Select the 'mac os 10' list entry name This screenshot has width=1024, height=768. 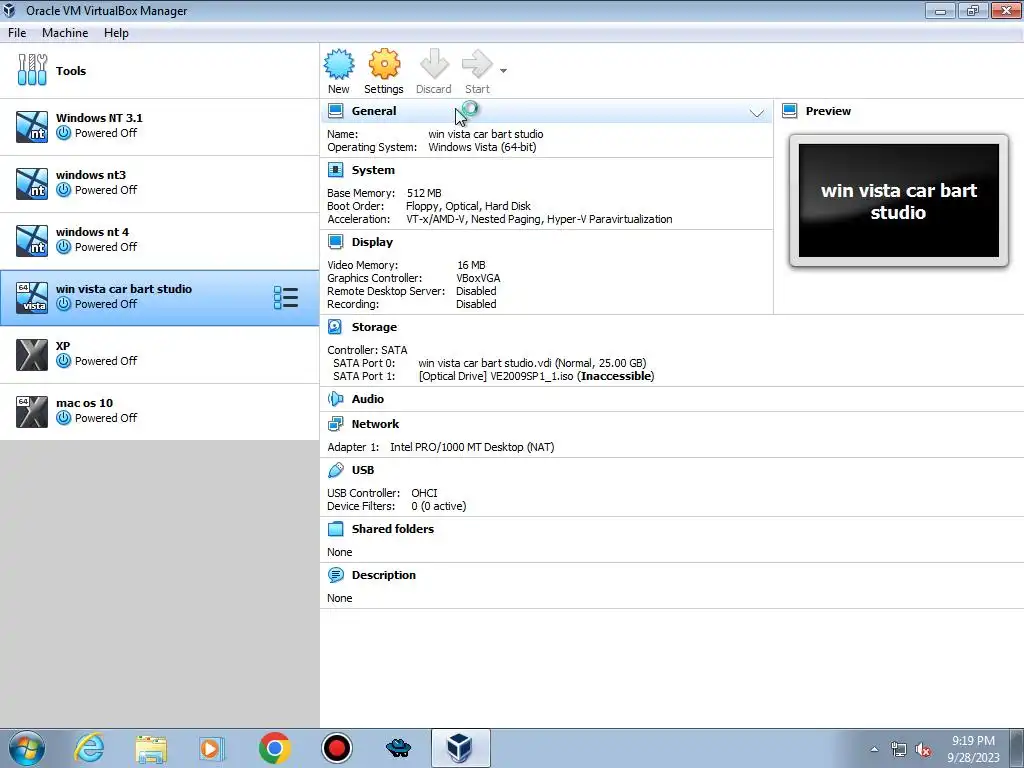tap(84, 402)
